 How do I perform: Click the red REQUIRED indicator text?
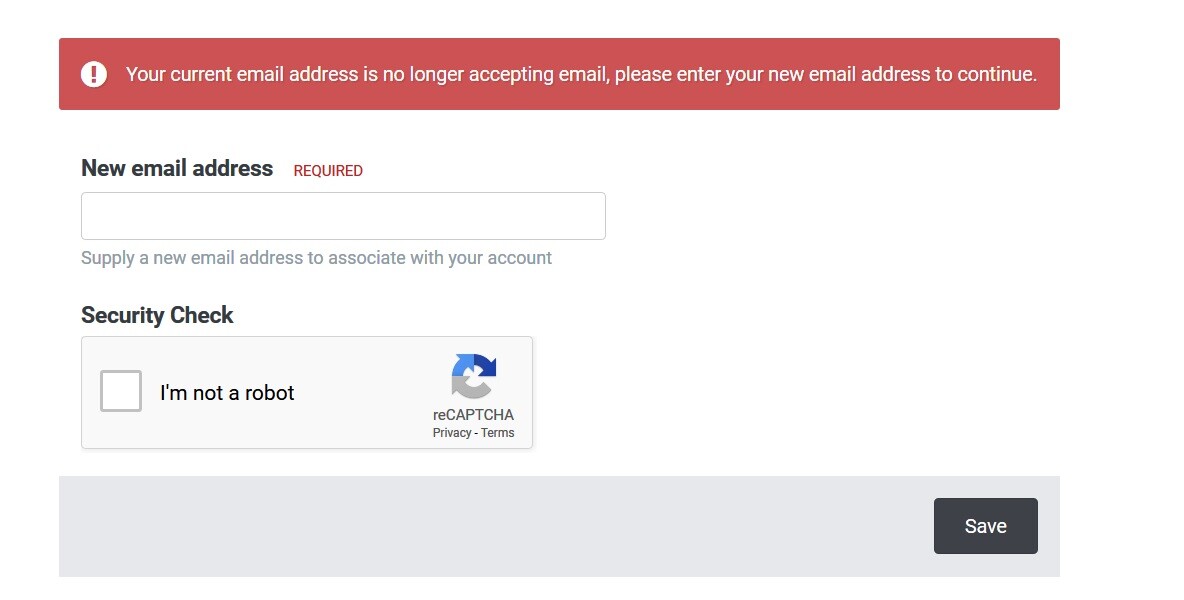(x=328, y=171)
